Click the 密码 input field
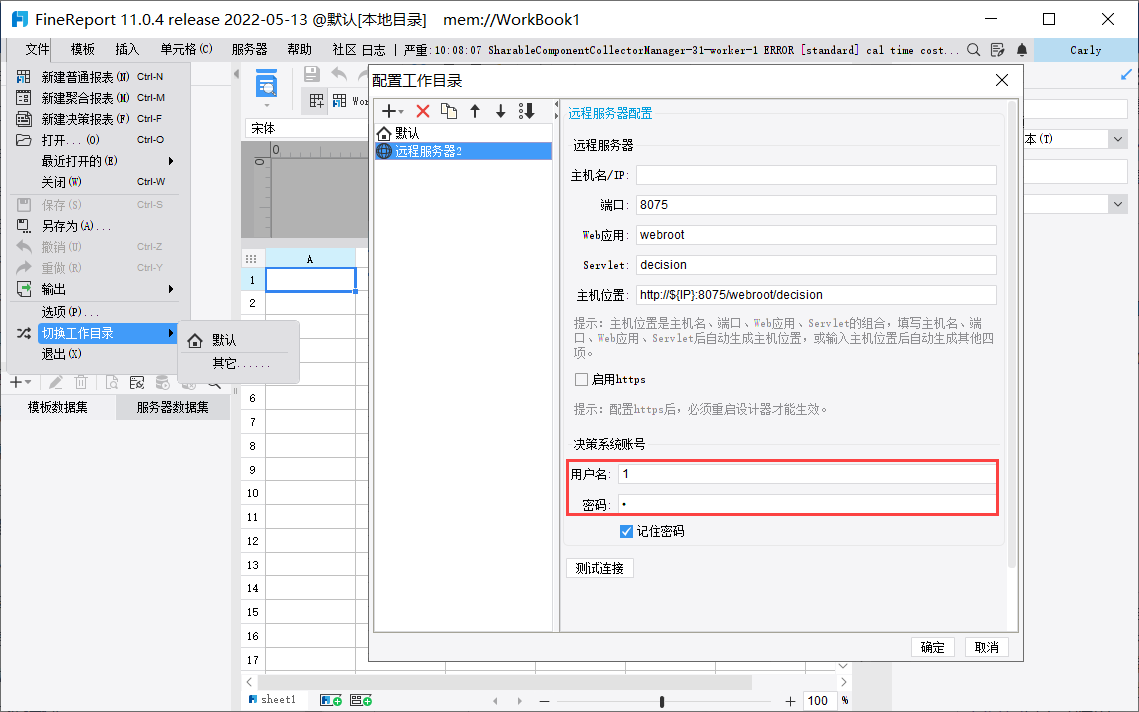 [807, 504]
